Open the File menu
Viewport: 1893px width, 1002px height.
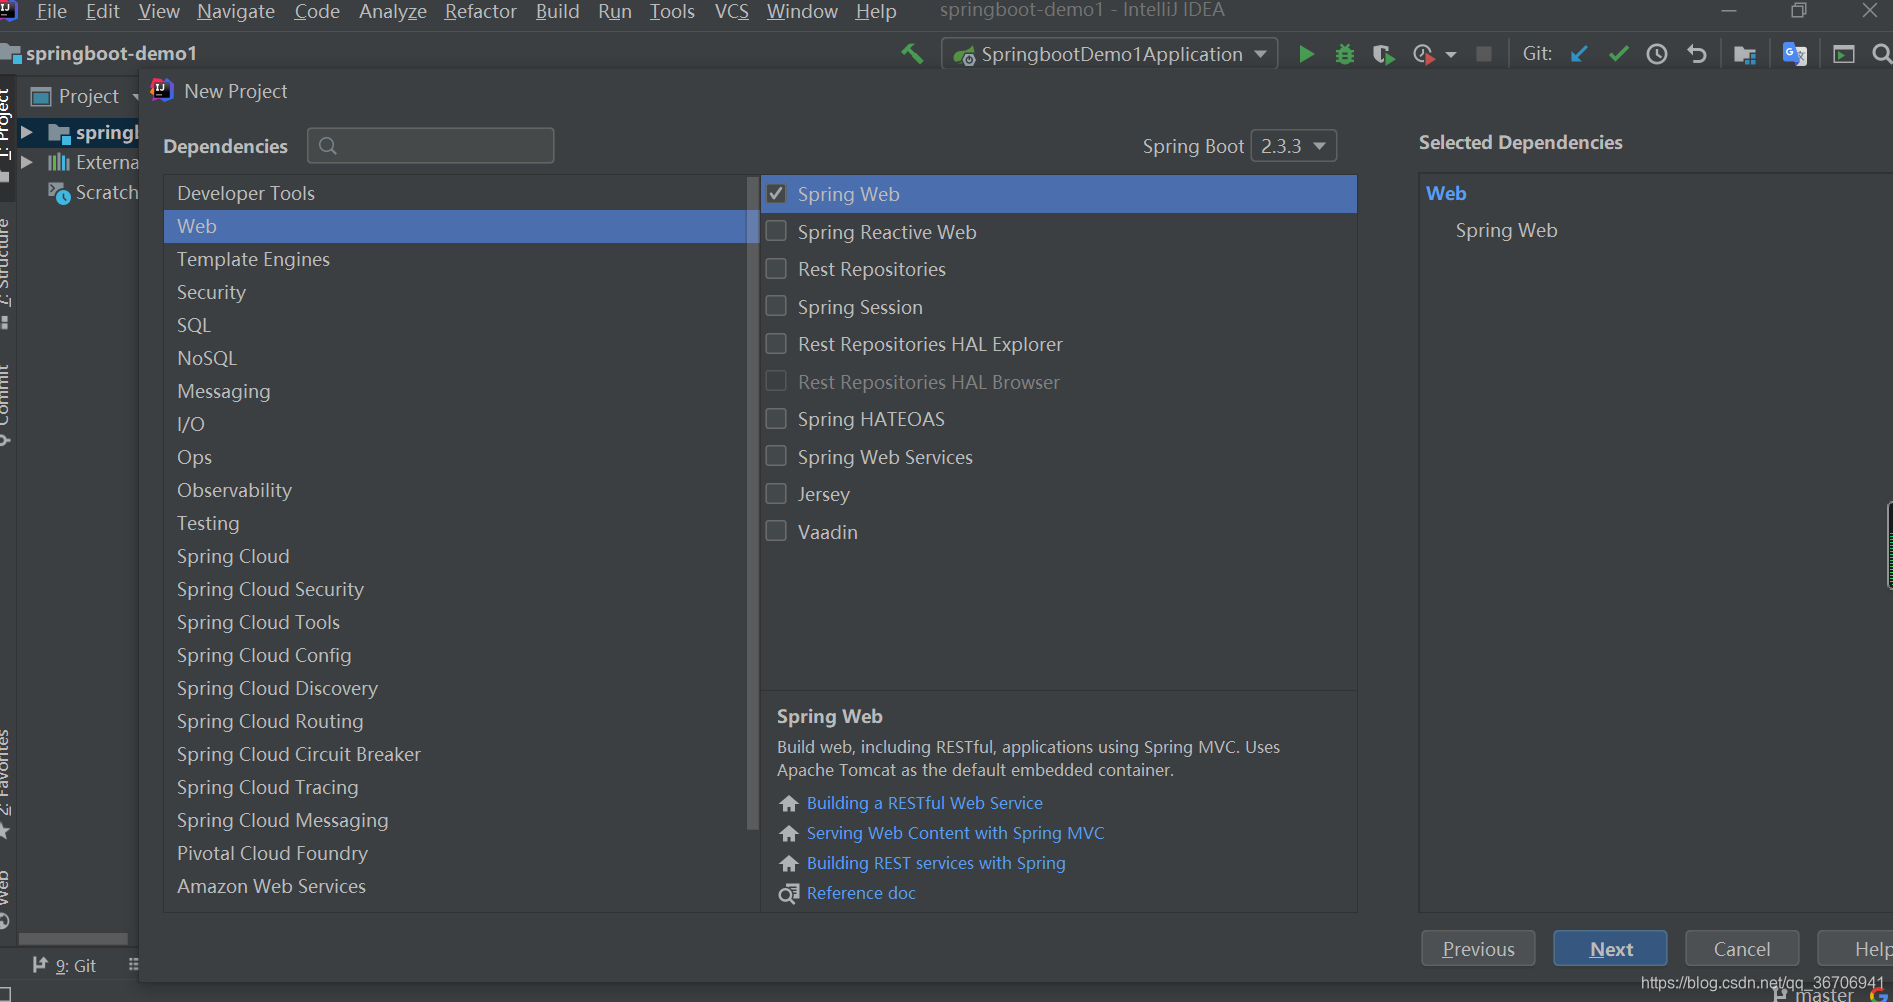(x=51, y=11)
